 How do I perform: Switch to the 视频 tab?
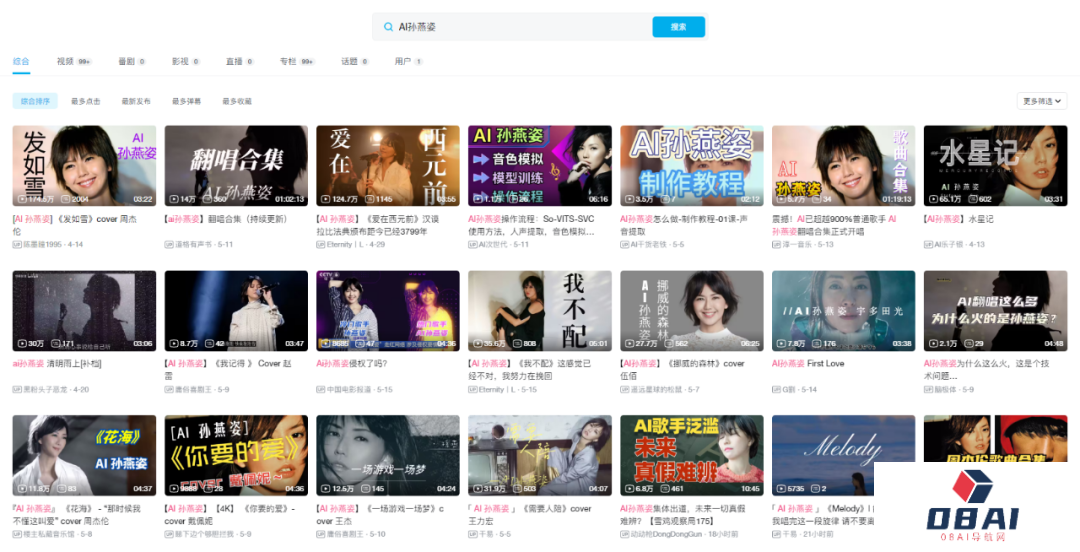[66, 61]
